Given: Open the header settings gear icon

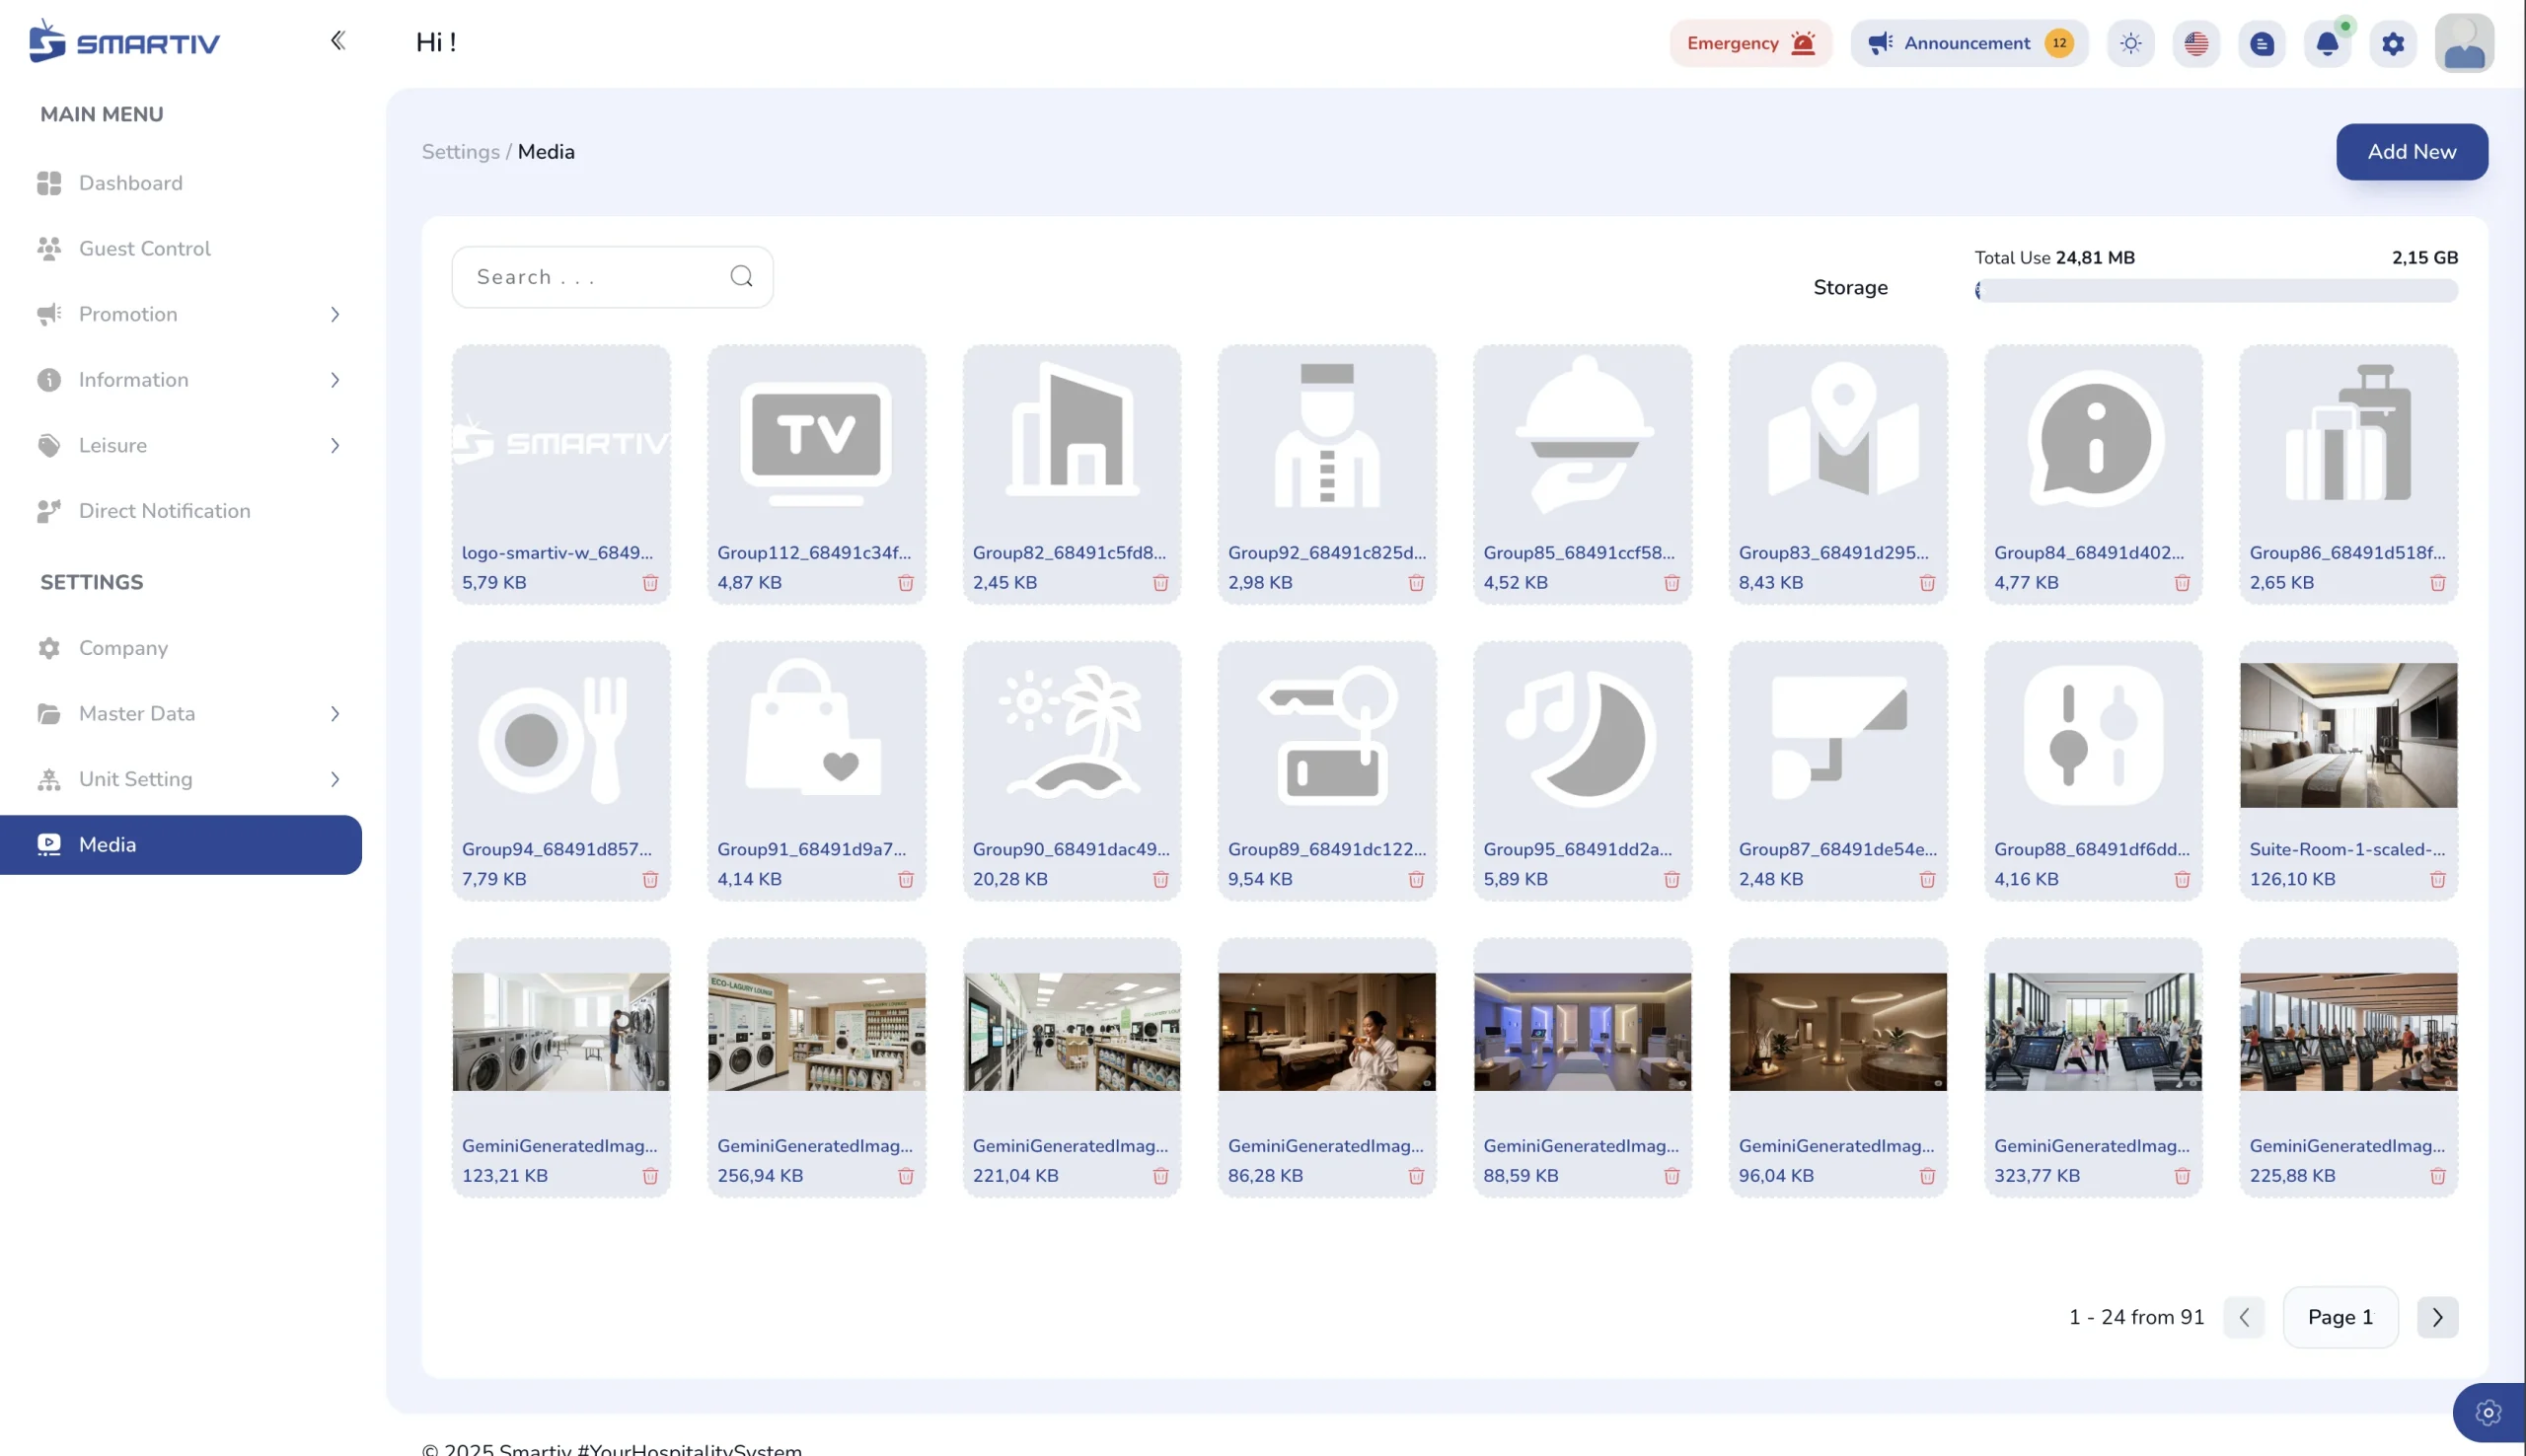Looking at the screenshot, I should tap(2393, 43).
